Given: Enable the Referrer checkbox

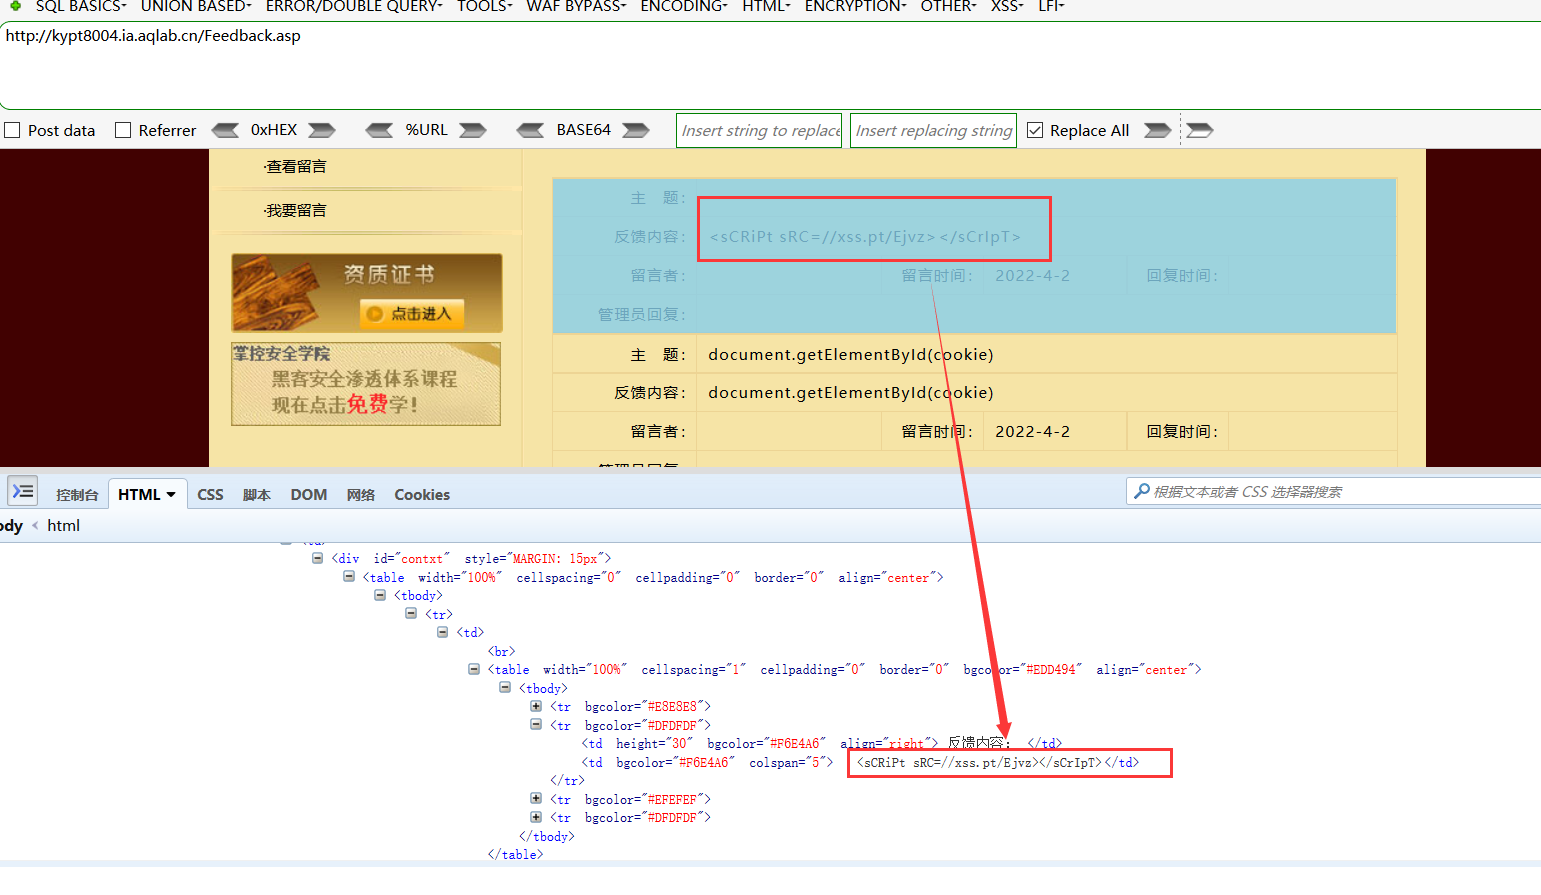Looking at the screenshot, I should [123, 130].
